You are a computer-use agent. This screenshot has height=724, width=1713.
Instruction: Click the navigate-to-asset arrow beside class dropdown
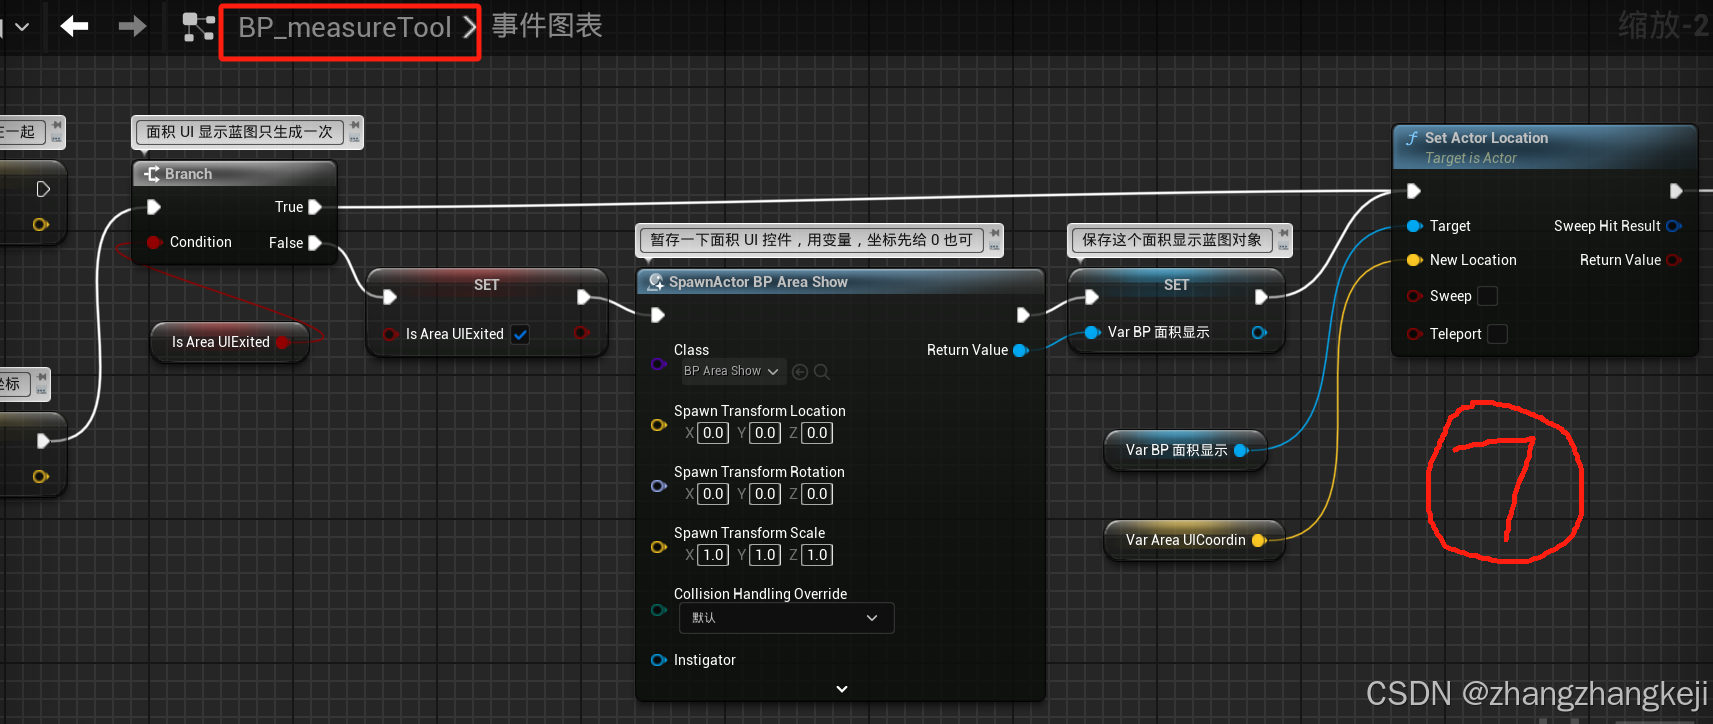click(800, 372)
